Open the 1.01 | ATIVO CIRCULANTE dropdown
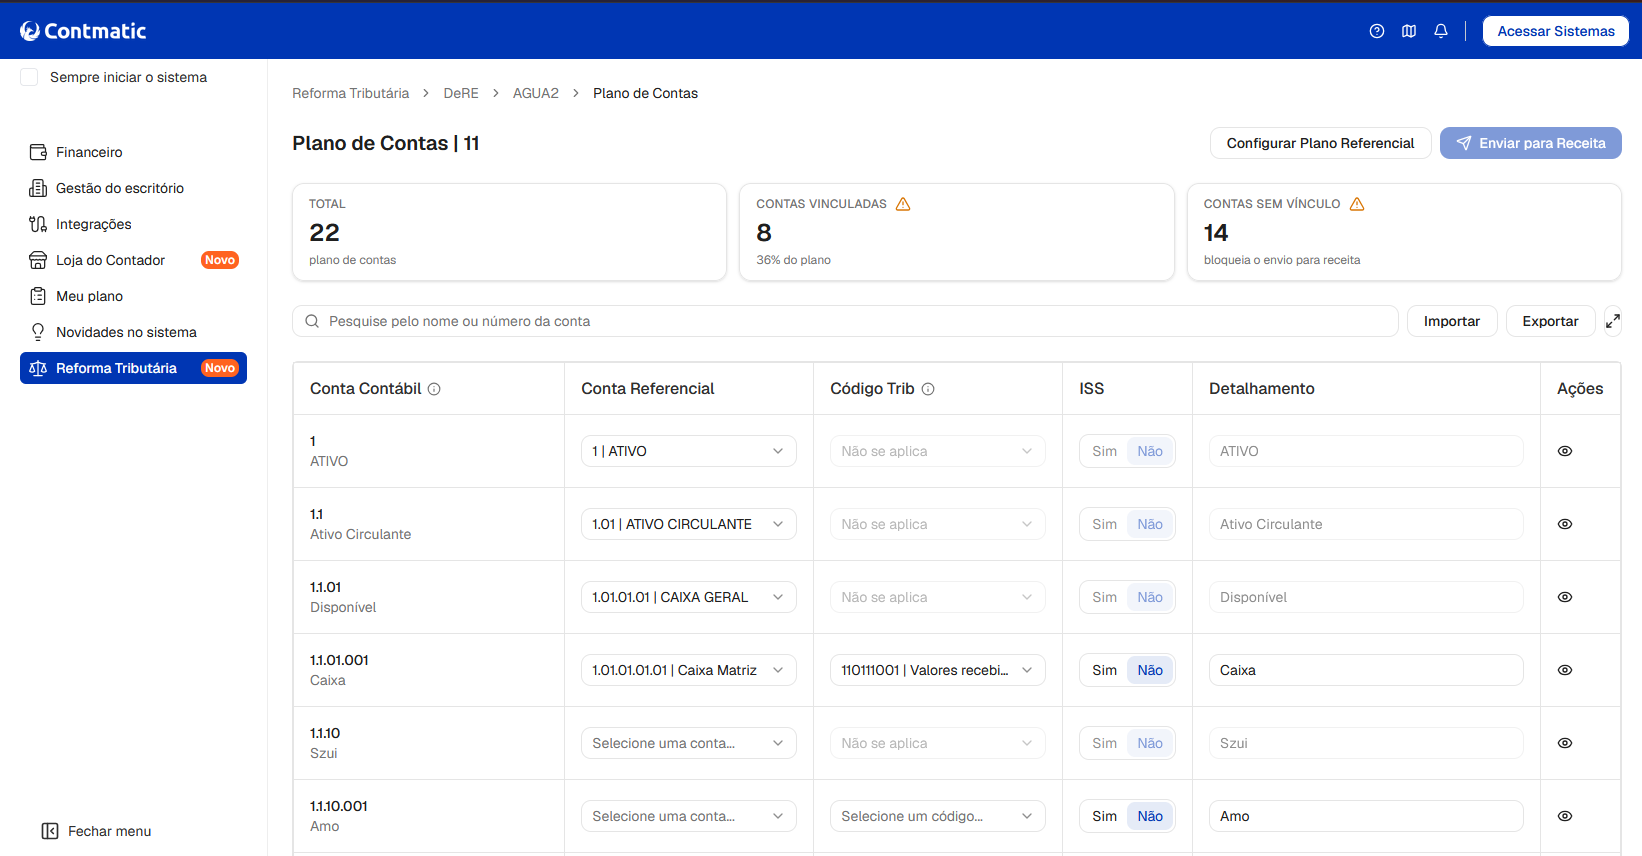The image size is (1642, 856). (688, 524)
